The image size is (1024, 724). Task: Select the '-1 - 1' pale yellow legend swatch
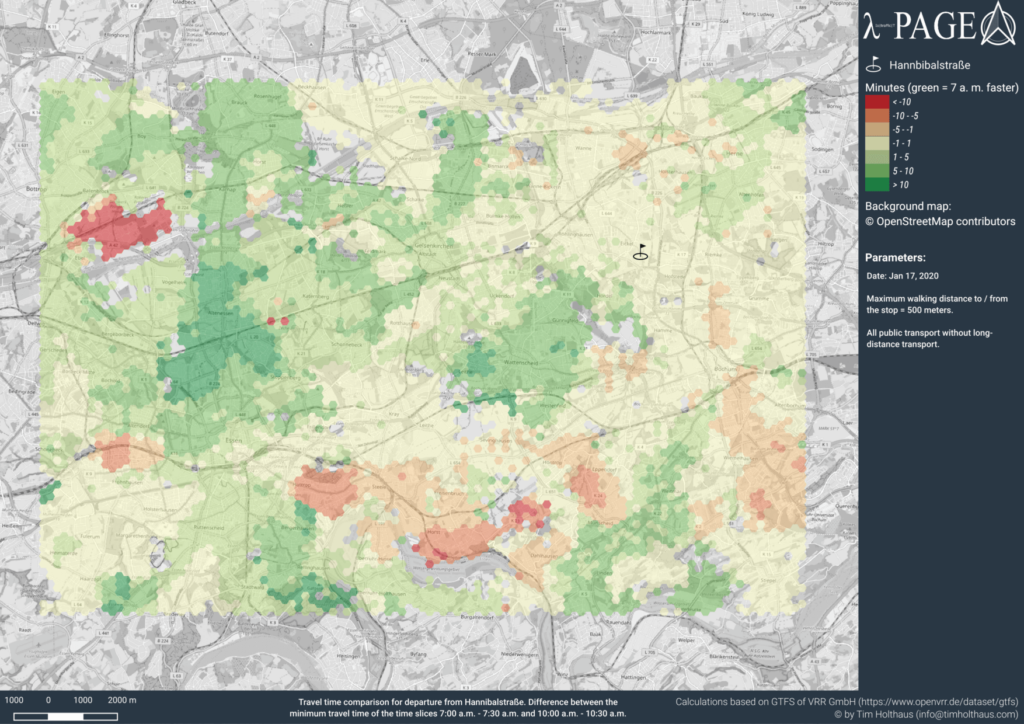(x=877, y=143)
